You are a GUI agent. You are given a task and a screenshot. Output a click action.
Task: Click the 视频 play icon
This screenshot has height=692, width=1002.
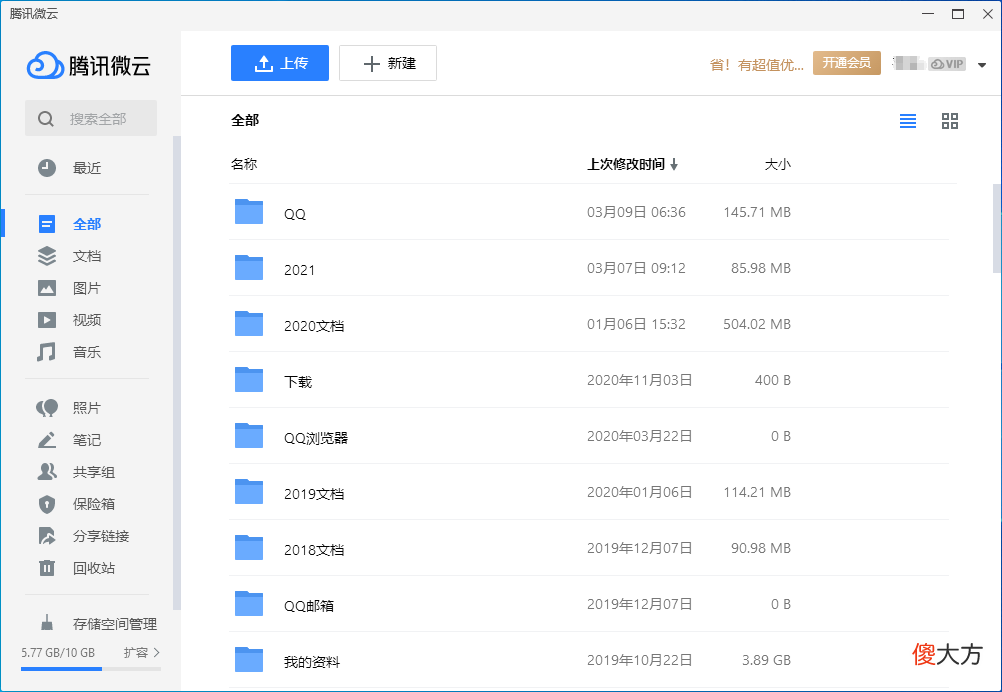(47, 320)
